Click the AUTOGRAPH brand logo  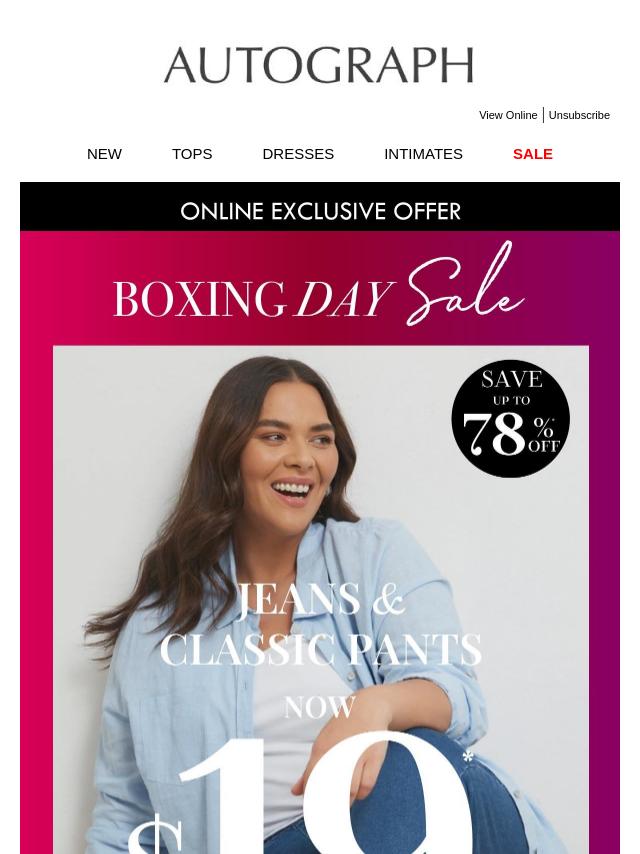tap(319, 65)
